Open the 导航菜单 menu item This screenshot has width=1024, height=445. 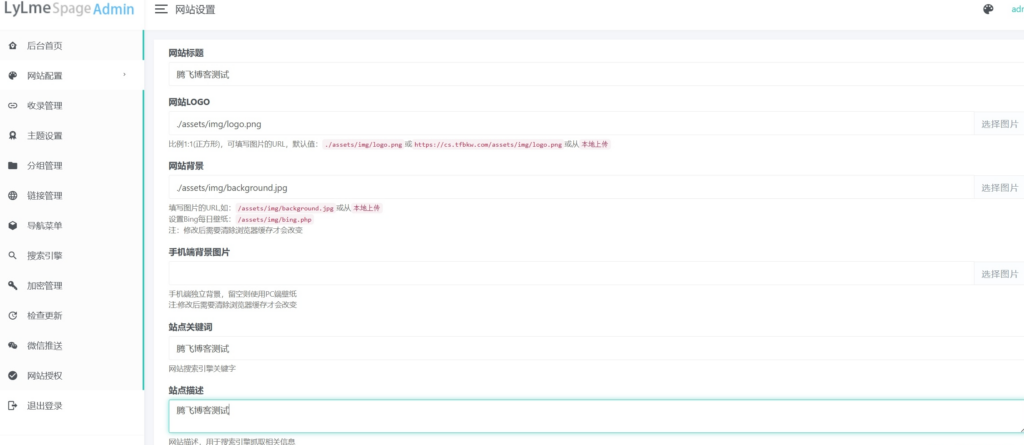pyautogui.click(x=44, y=226)
